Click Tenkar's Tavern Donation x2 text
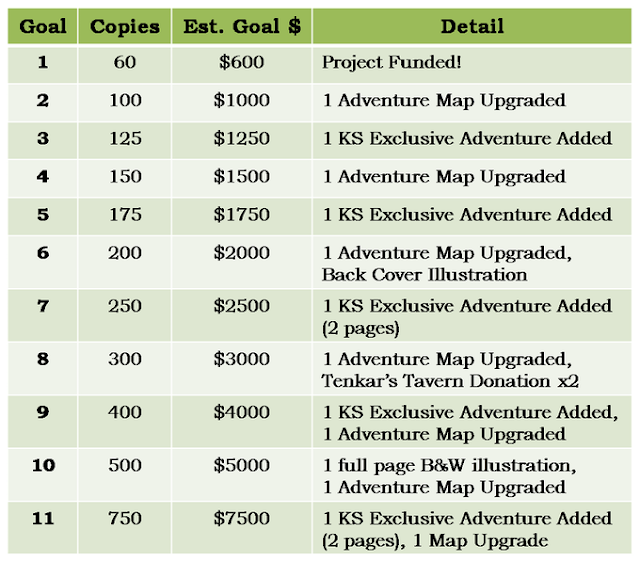This screenshot has width=640, height=562. (x=450, y=381)
